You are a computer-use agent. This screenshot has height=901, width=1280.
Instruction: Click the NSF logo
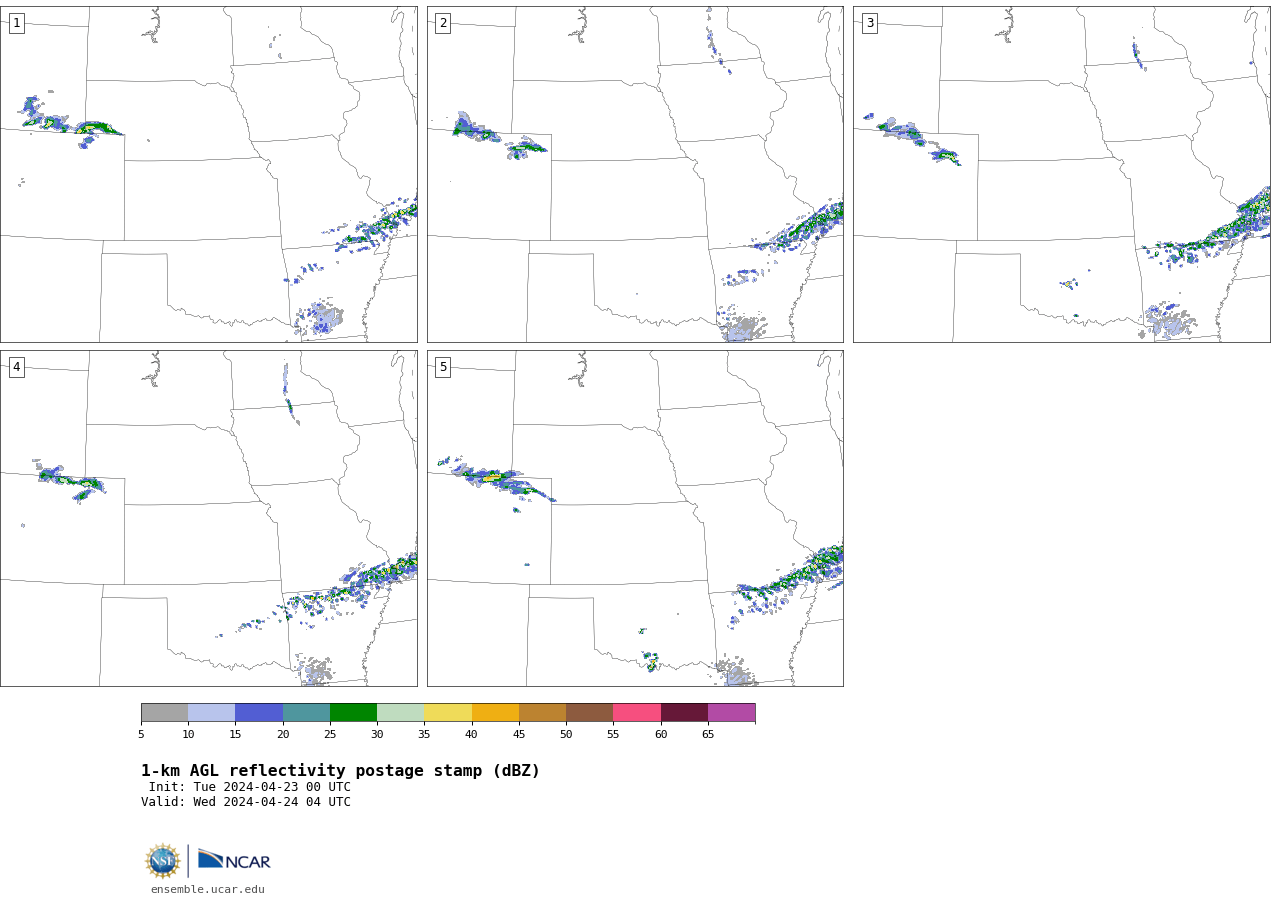pos(163,861)
